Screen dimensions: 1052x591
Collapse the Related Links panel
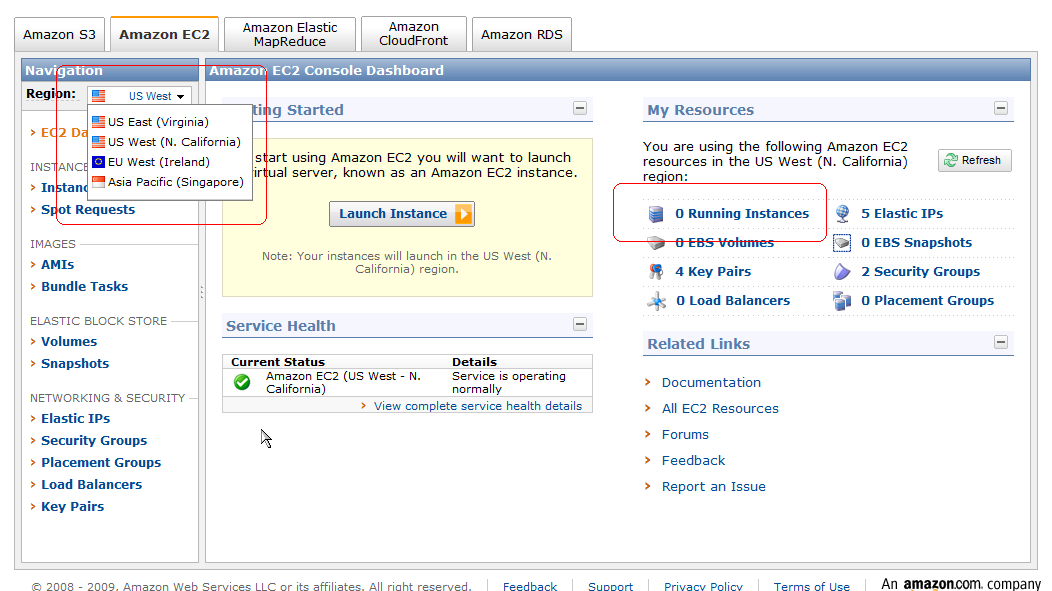[x=1000, y=342]
